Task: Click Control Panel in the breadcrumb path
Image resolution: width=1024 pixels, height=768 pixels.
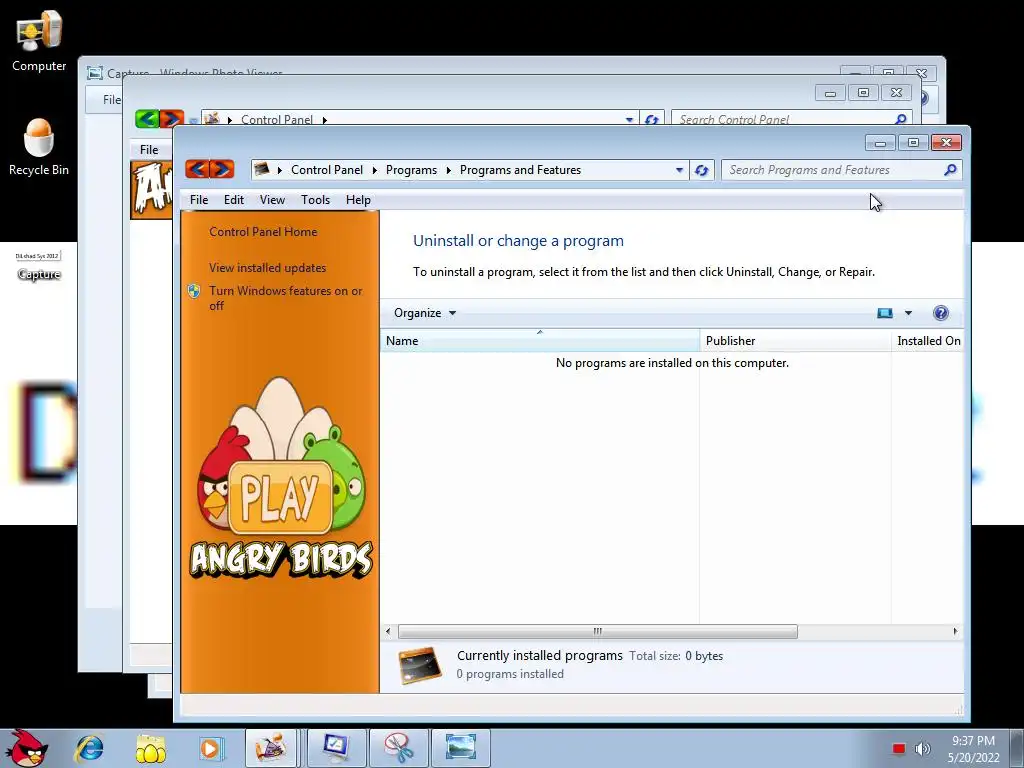Action: tap(327, 170)
